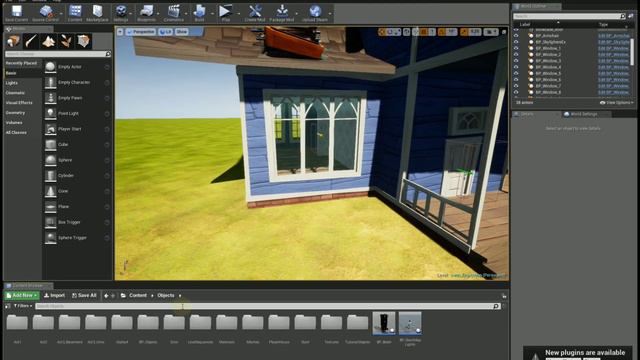Viewport: 640px width, 360px height.
Task: Open the Settings toolbar icon
Action: click(x=120, y=13)
